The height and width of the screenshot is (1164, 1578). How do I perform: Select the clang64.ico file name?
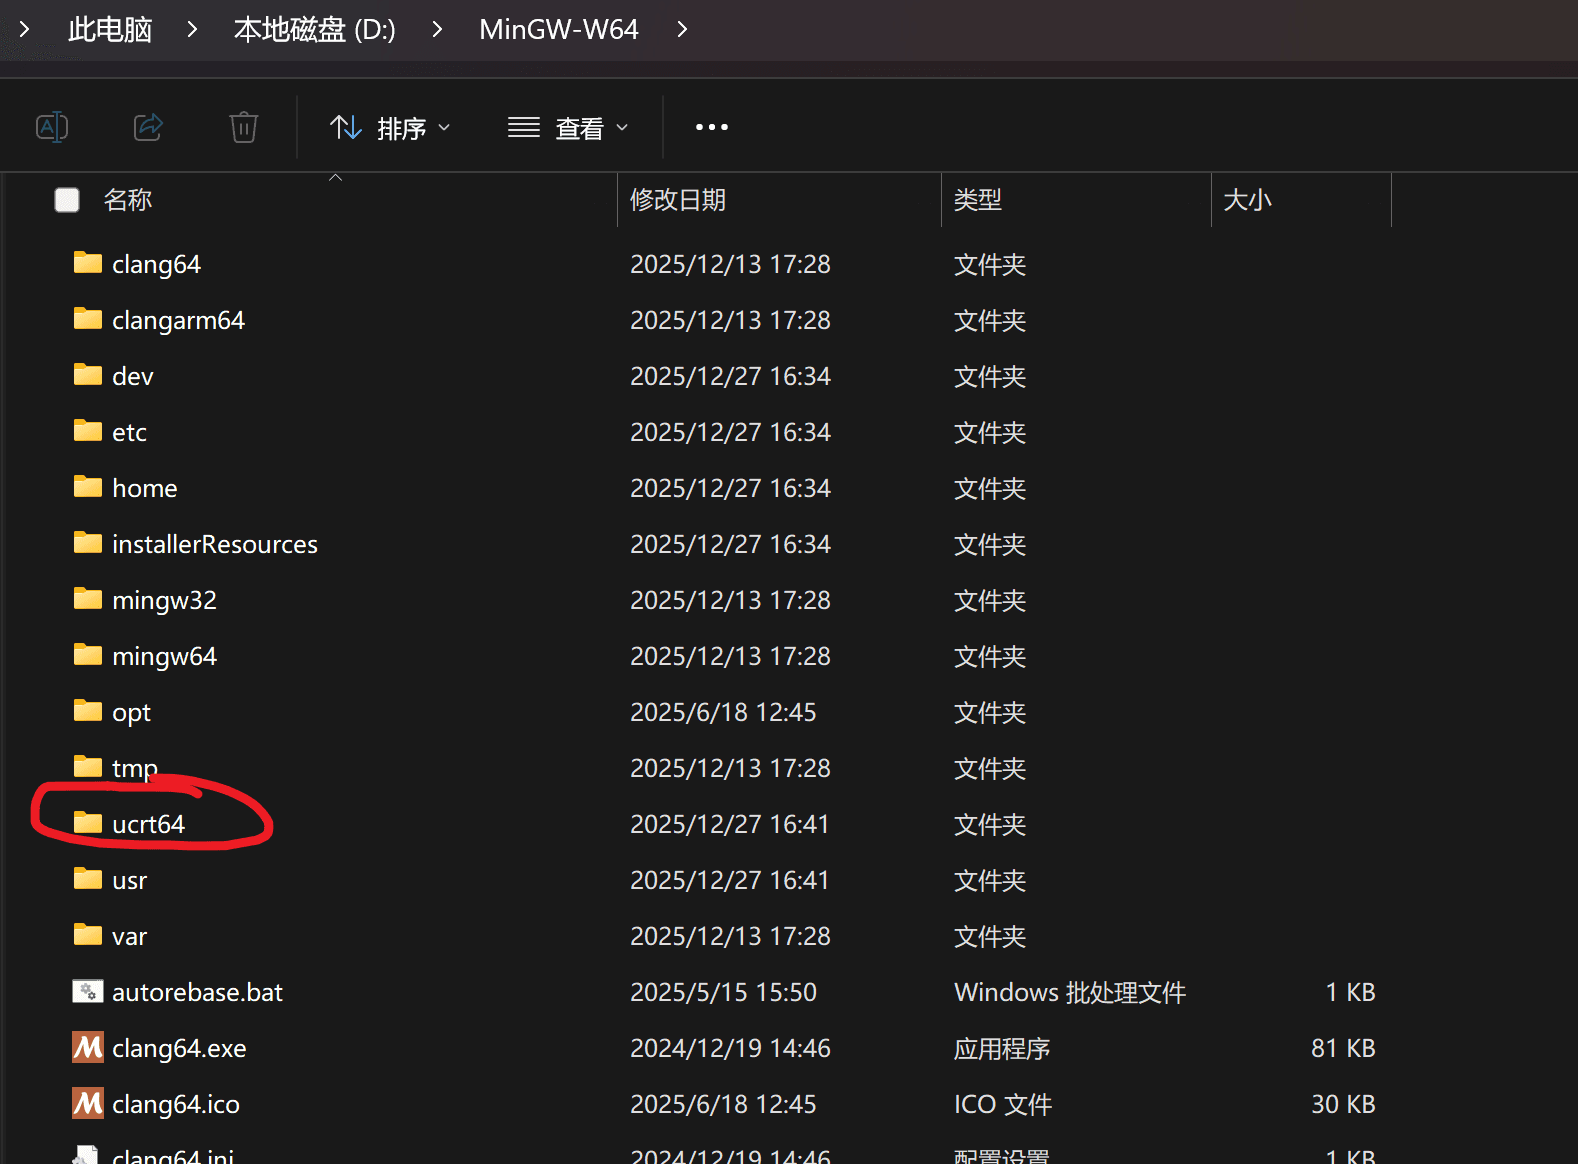(176, 1104)
